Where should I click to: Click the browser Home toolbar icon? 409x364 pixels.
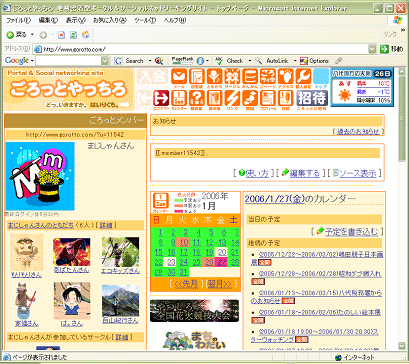86,35
